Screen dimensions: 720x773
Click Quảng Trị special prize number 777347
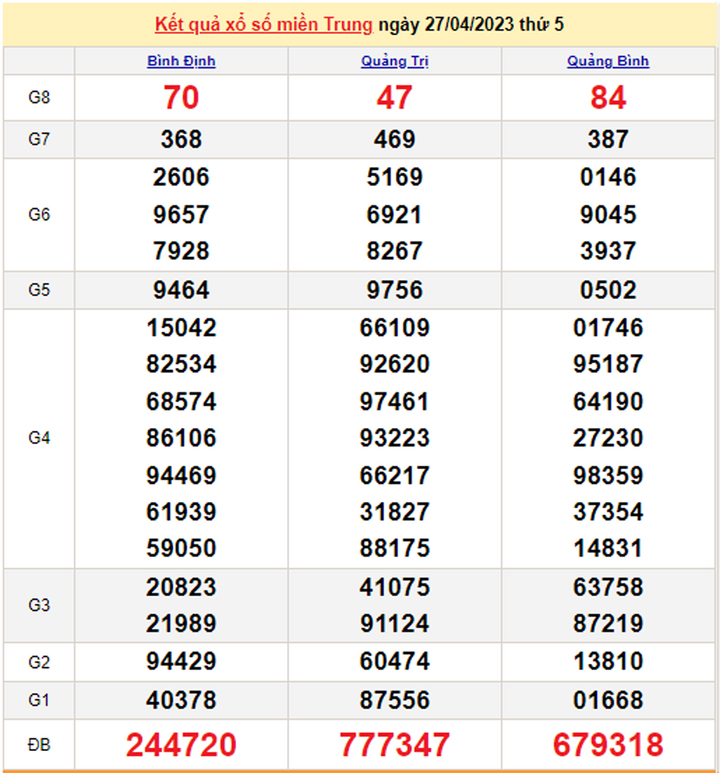tap(395, 745)
